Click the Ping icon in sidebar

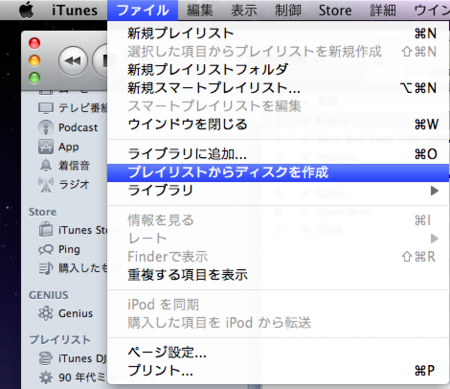tap(46, 249)
